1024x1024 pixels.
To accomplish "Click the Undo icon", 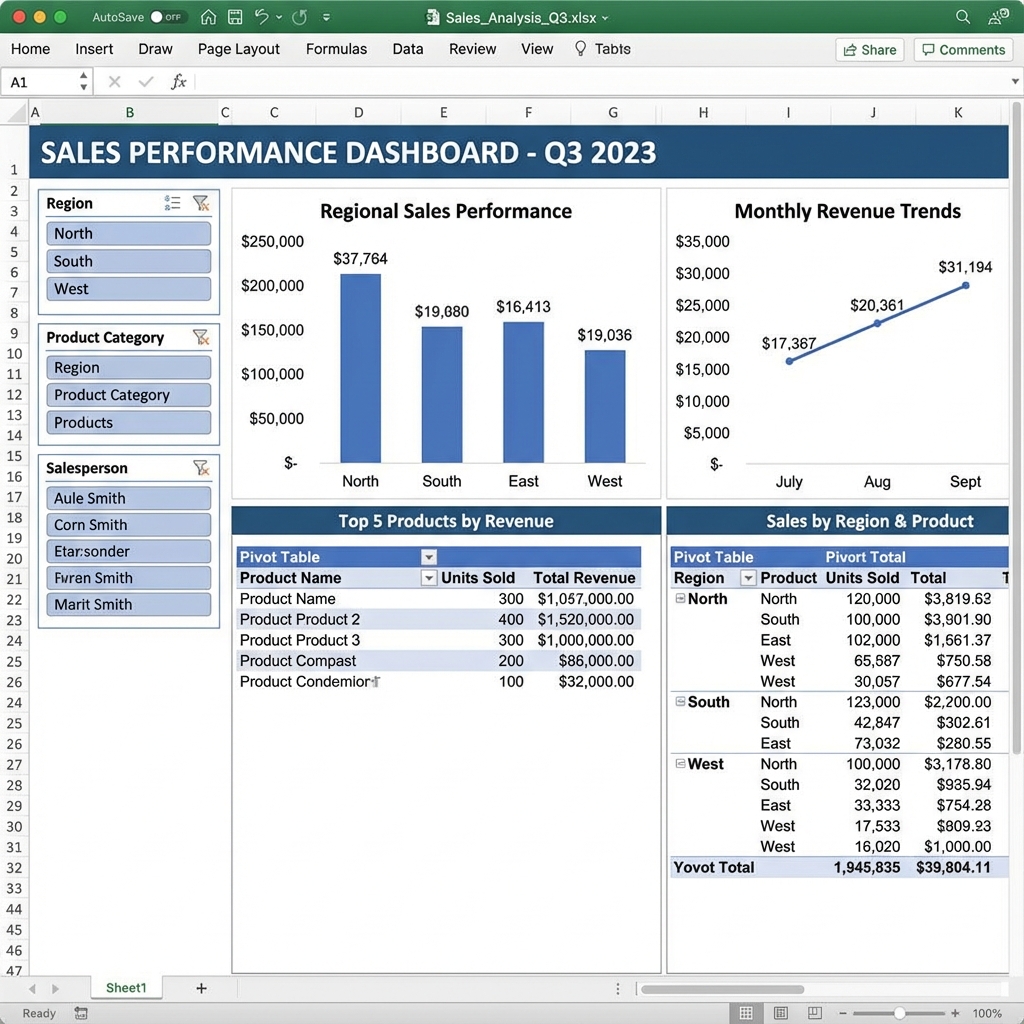I will (x=263, y=17).
